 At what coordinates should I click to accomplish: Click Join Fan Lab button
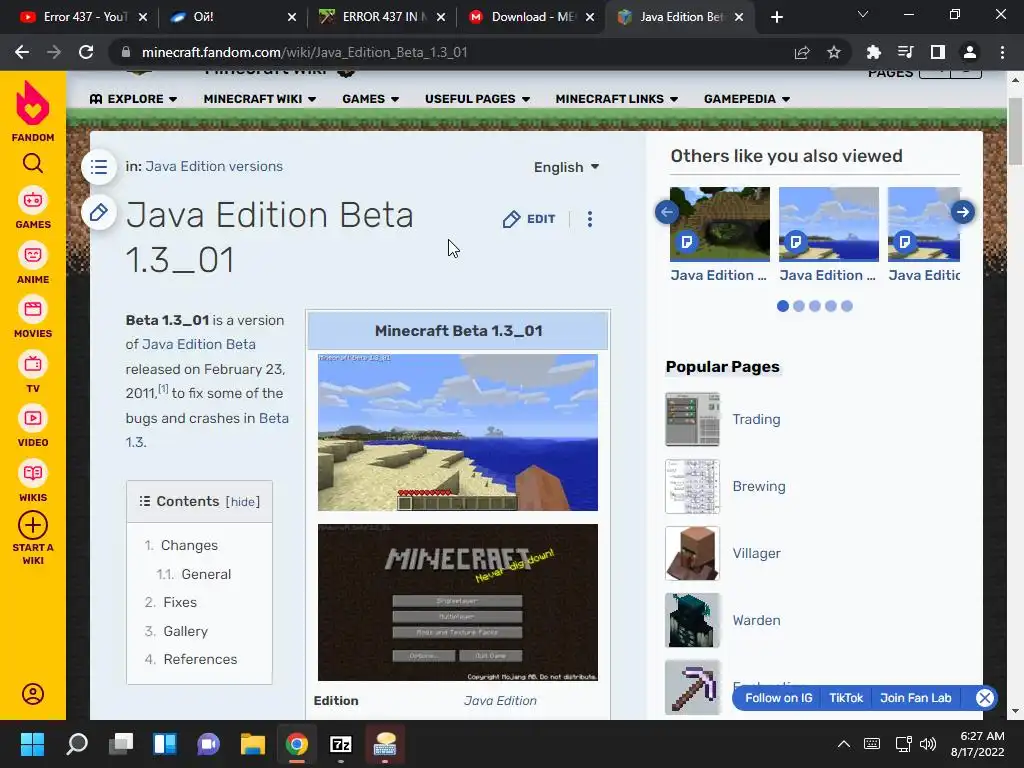point(916,698)
